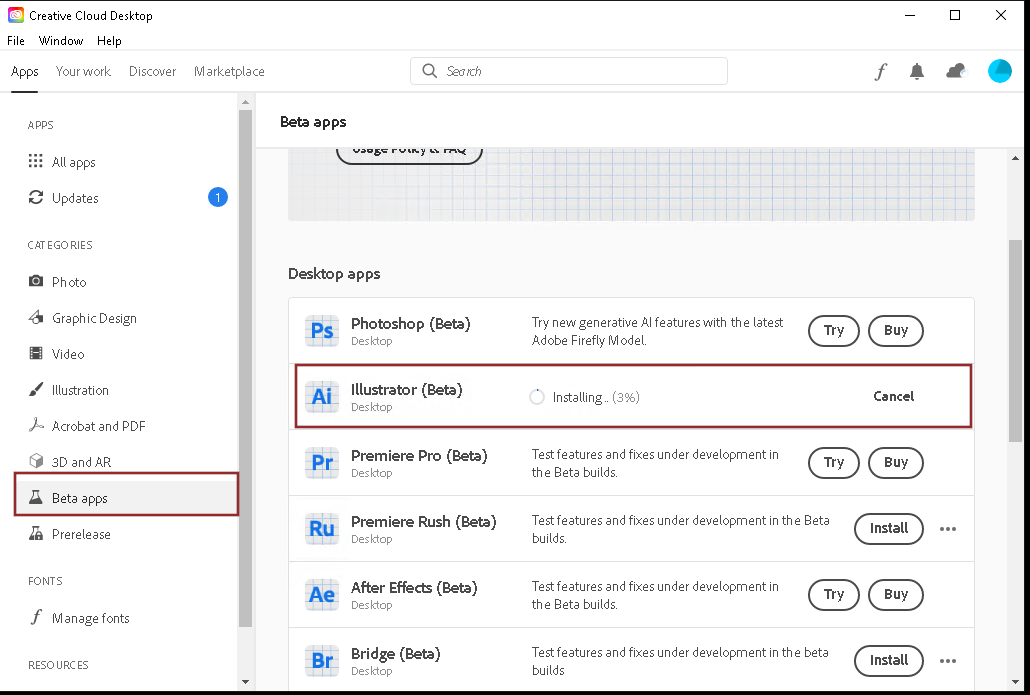Open more options for Bridge Beta
Screen dimensions: 1030x695
947,660
